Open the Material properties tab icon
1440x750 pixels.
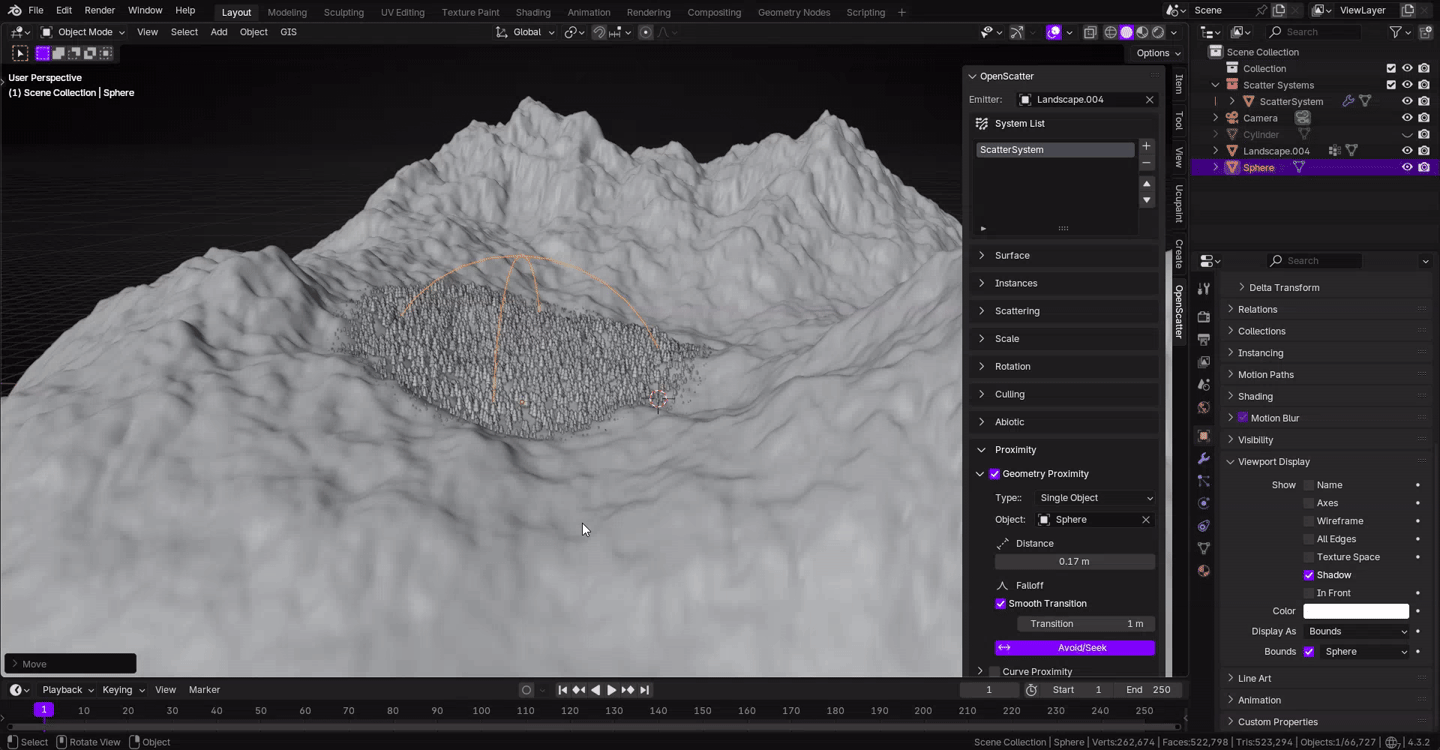pyautogui.click(x=1204, y=571)
